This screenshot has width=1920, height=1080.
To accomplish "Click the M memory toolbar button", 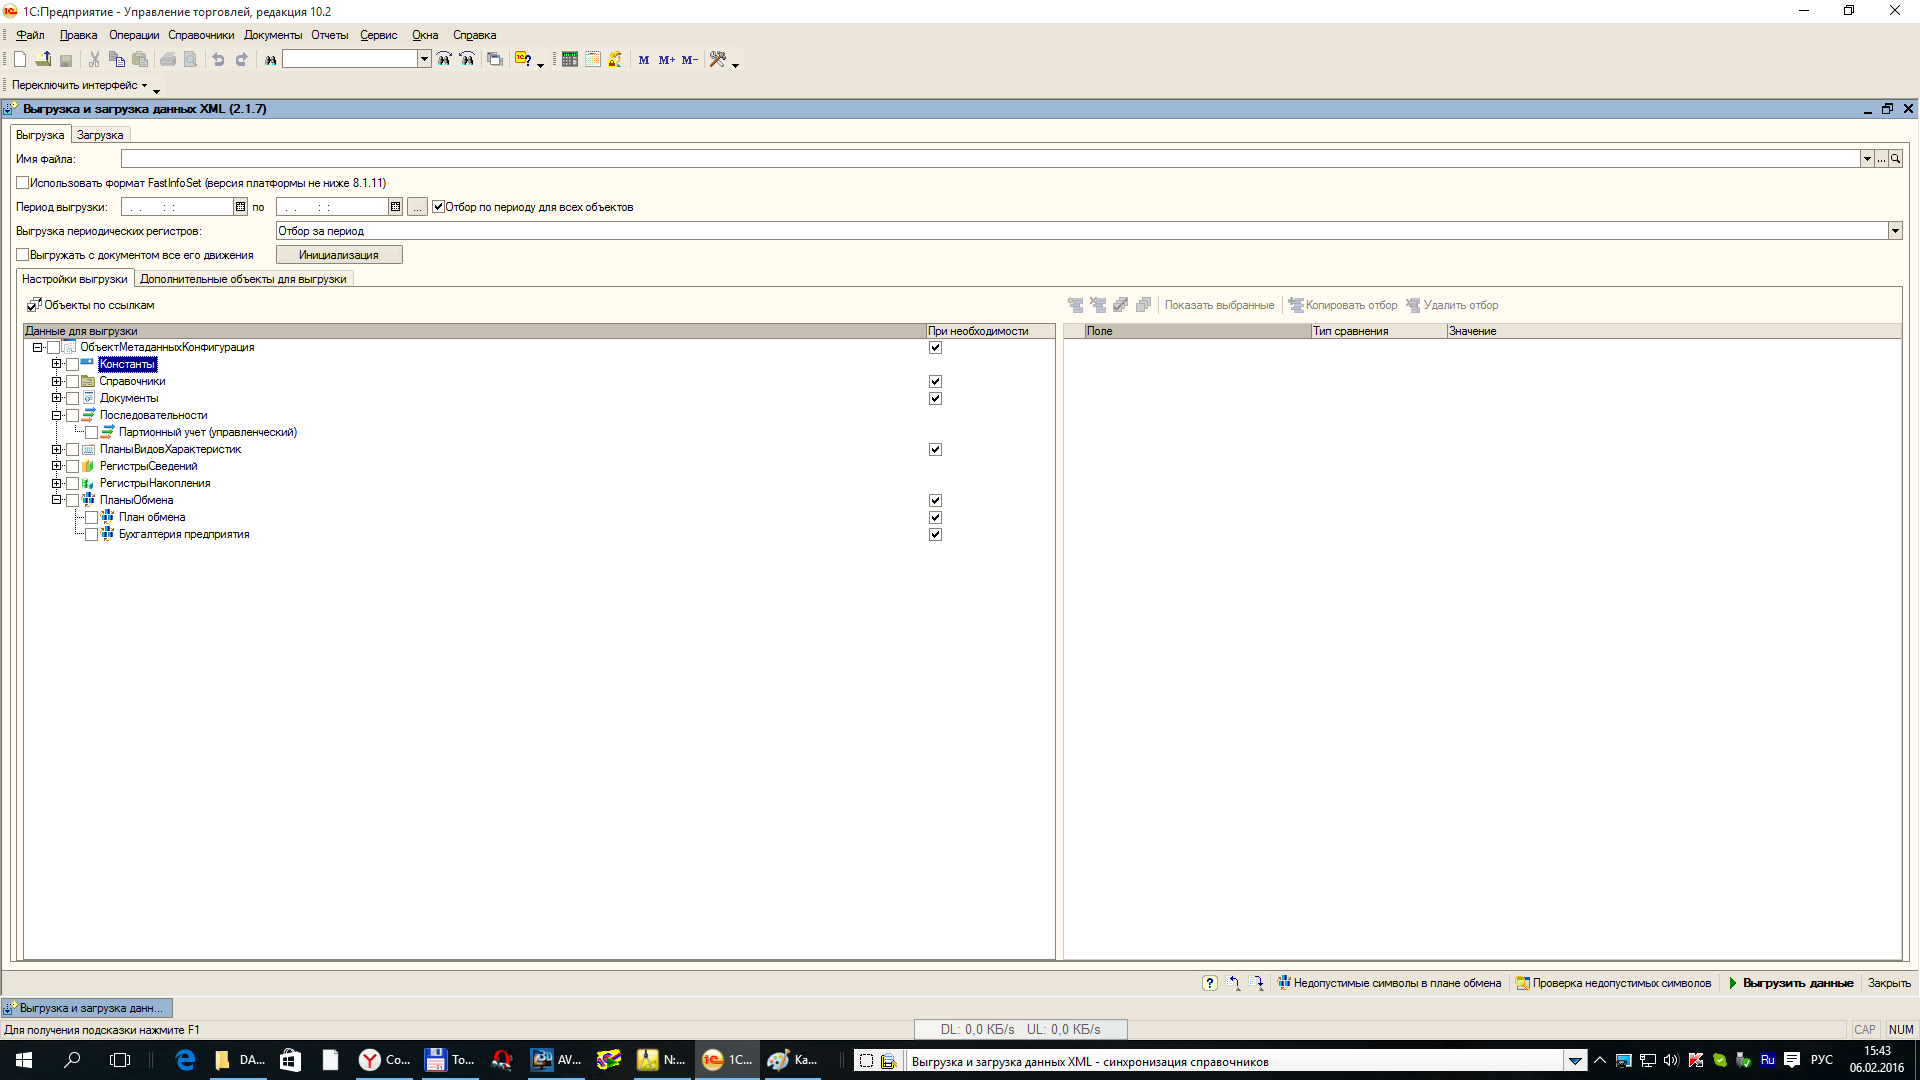I will pyautogui.click(x=644, y=60).
